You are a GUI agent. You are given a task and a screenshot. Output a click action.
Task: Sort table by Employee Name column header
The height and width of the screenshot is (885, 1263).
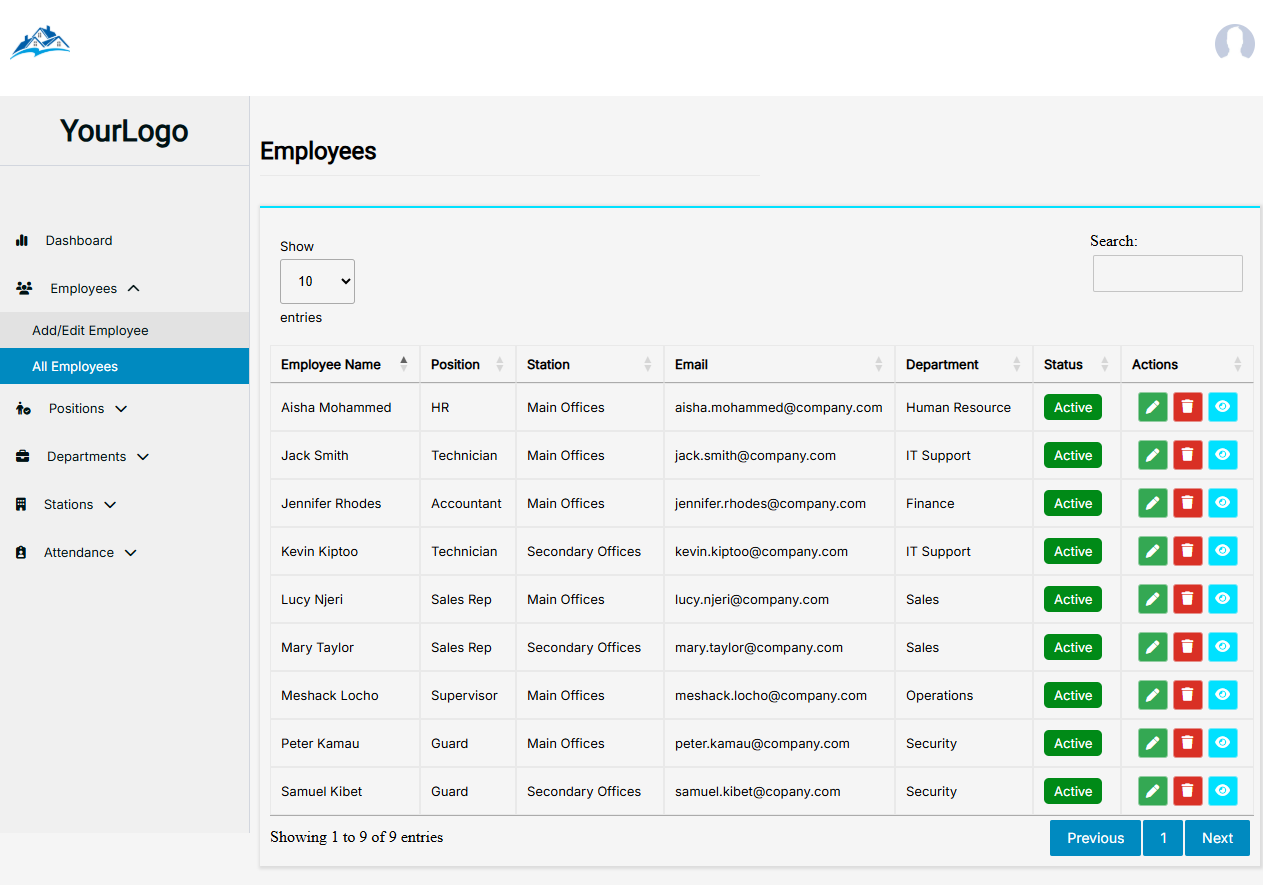coord(331,364)
